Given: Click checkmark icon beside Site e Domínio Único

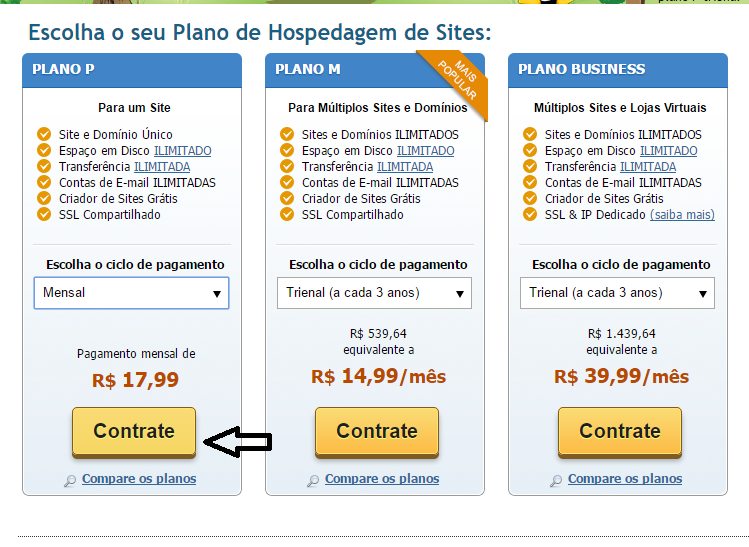Looking at the screenshot, I should tap(44, 134).
